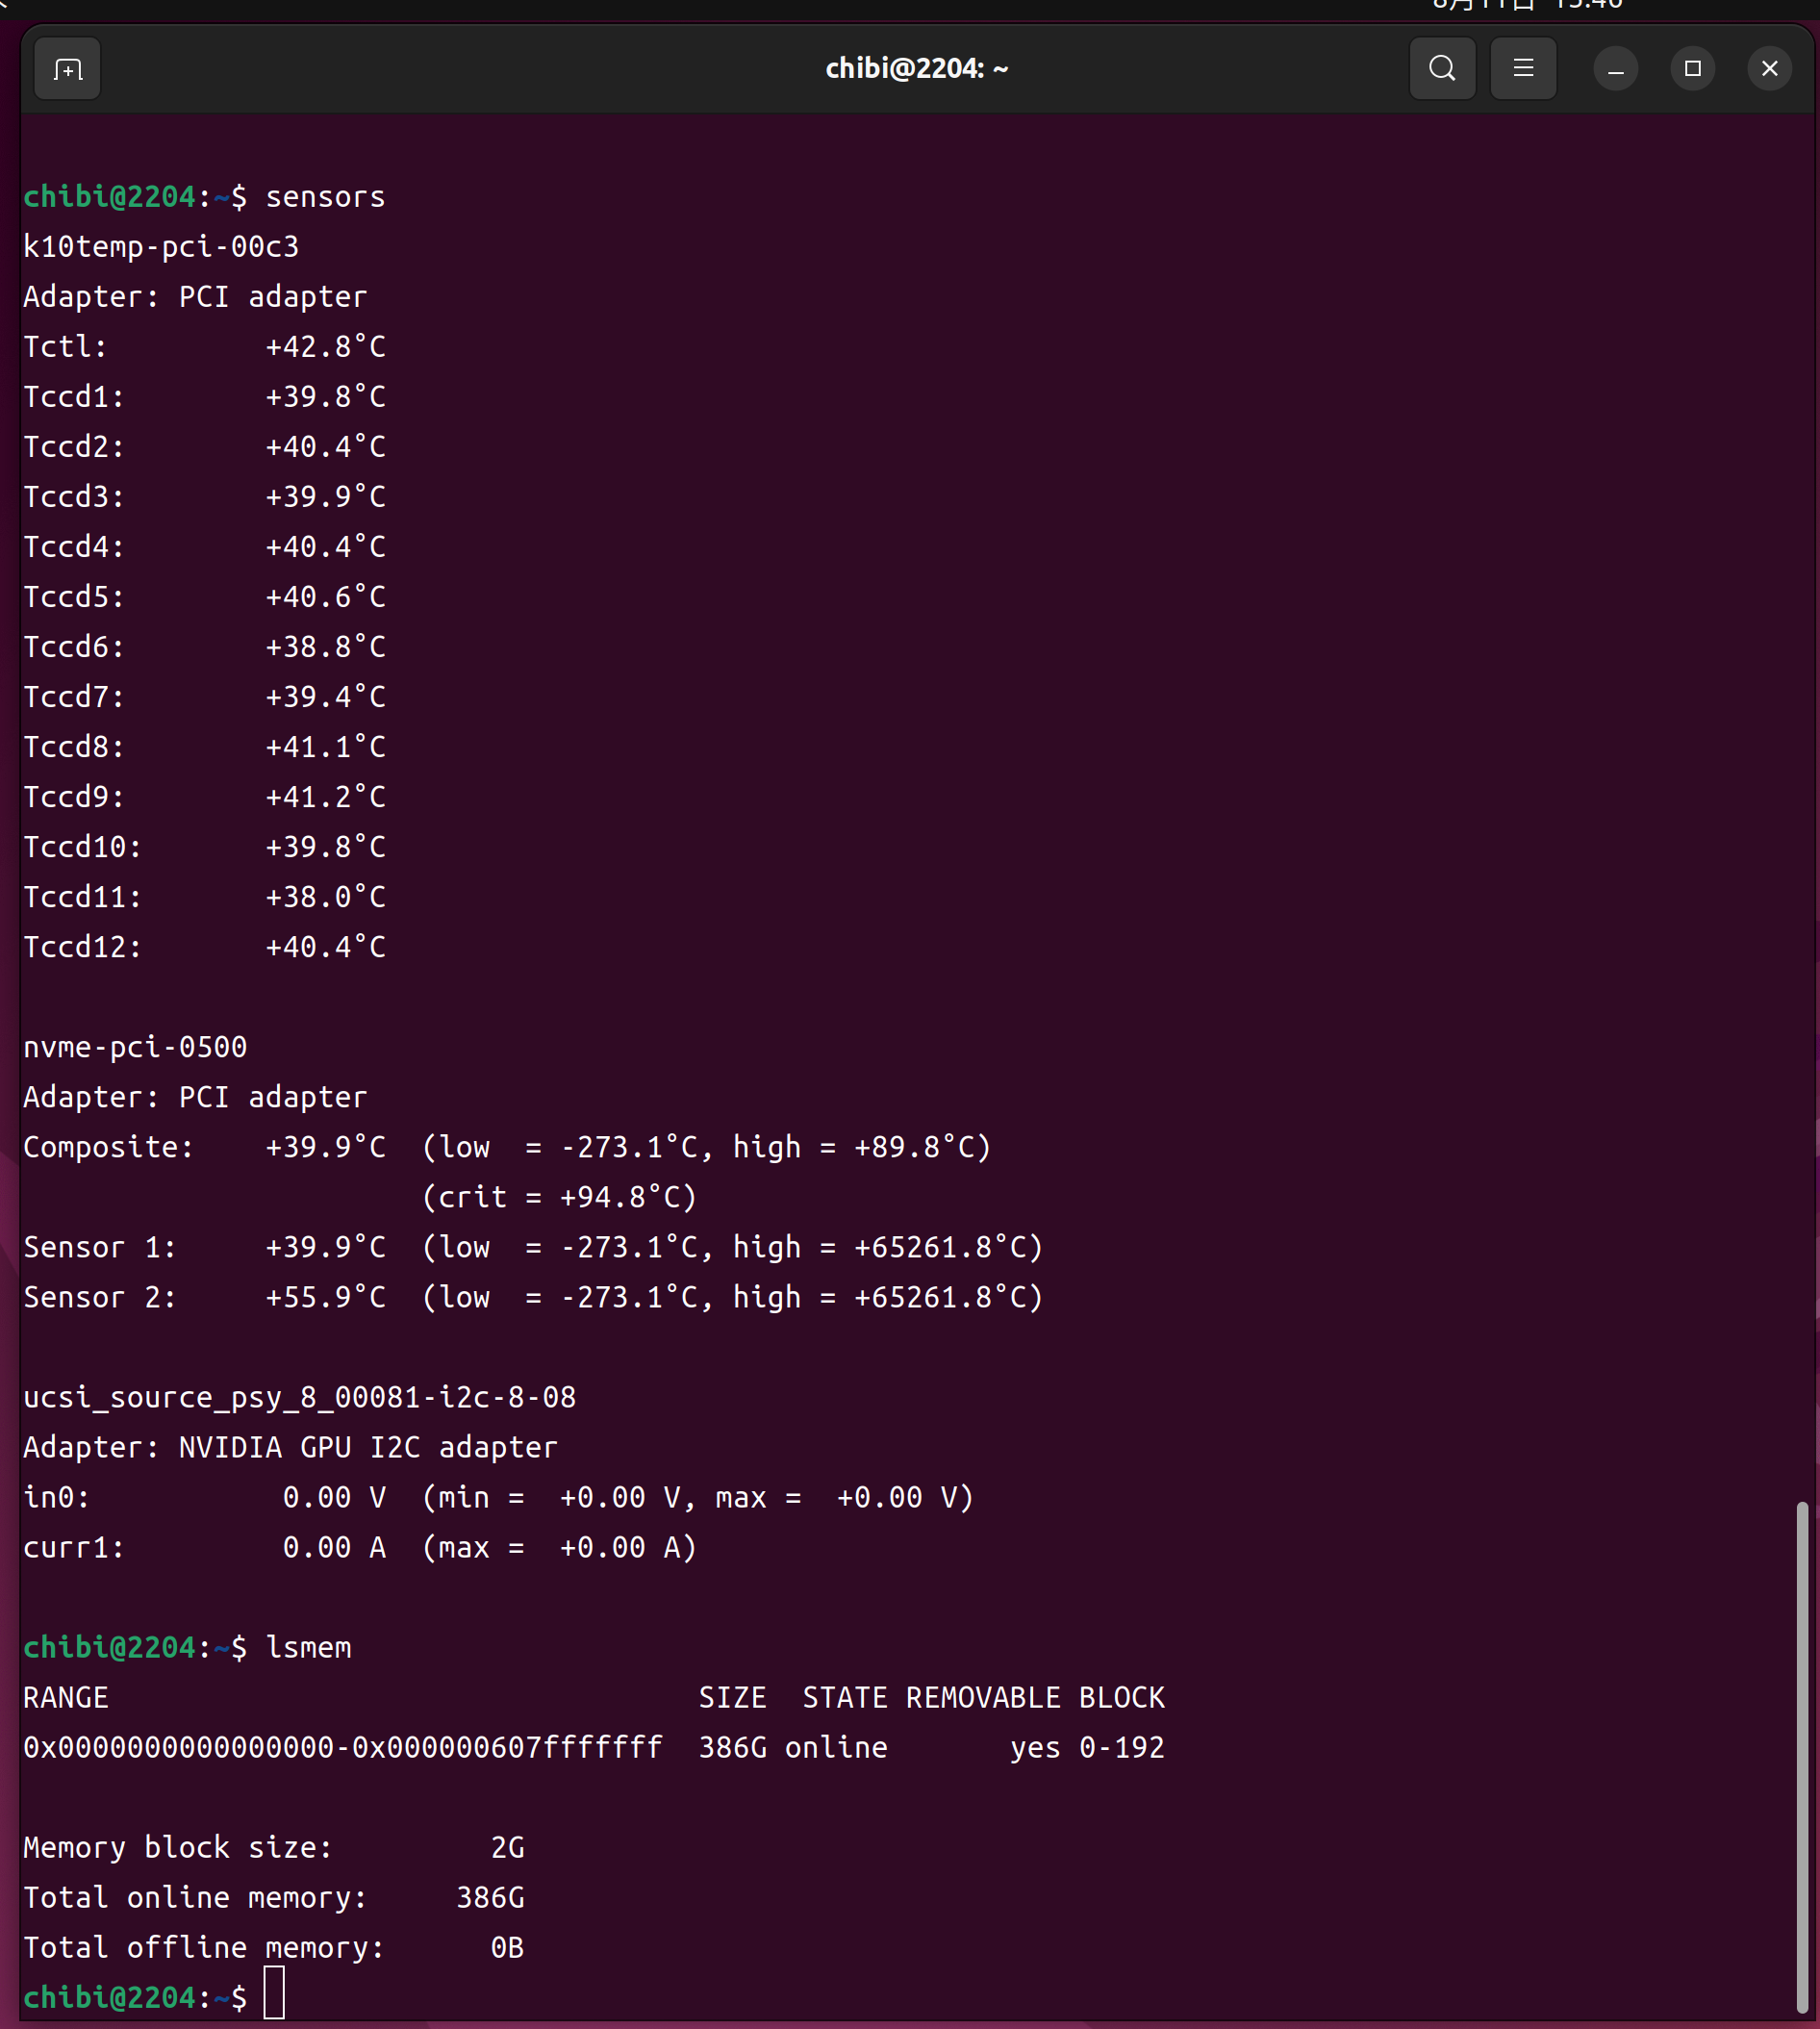Click the Sensor 2 reading +55.9°C
Viewport: 1820px width, 2029px height.
(325, 1297)
